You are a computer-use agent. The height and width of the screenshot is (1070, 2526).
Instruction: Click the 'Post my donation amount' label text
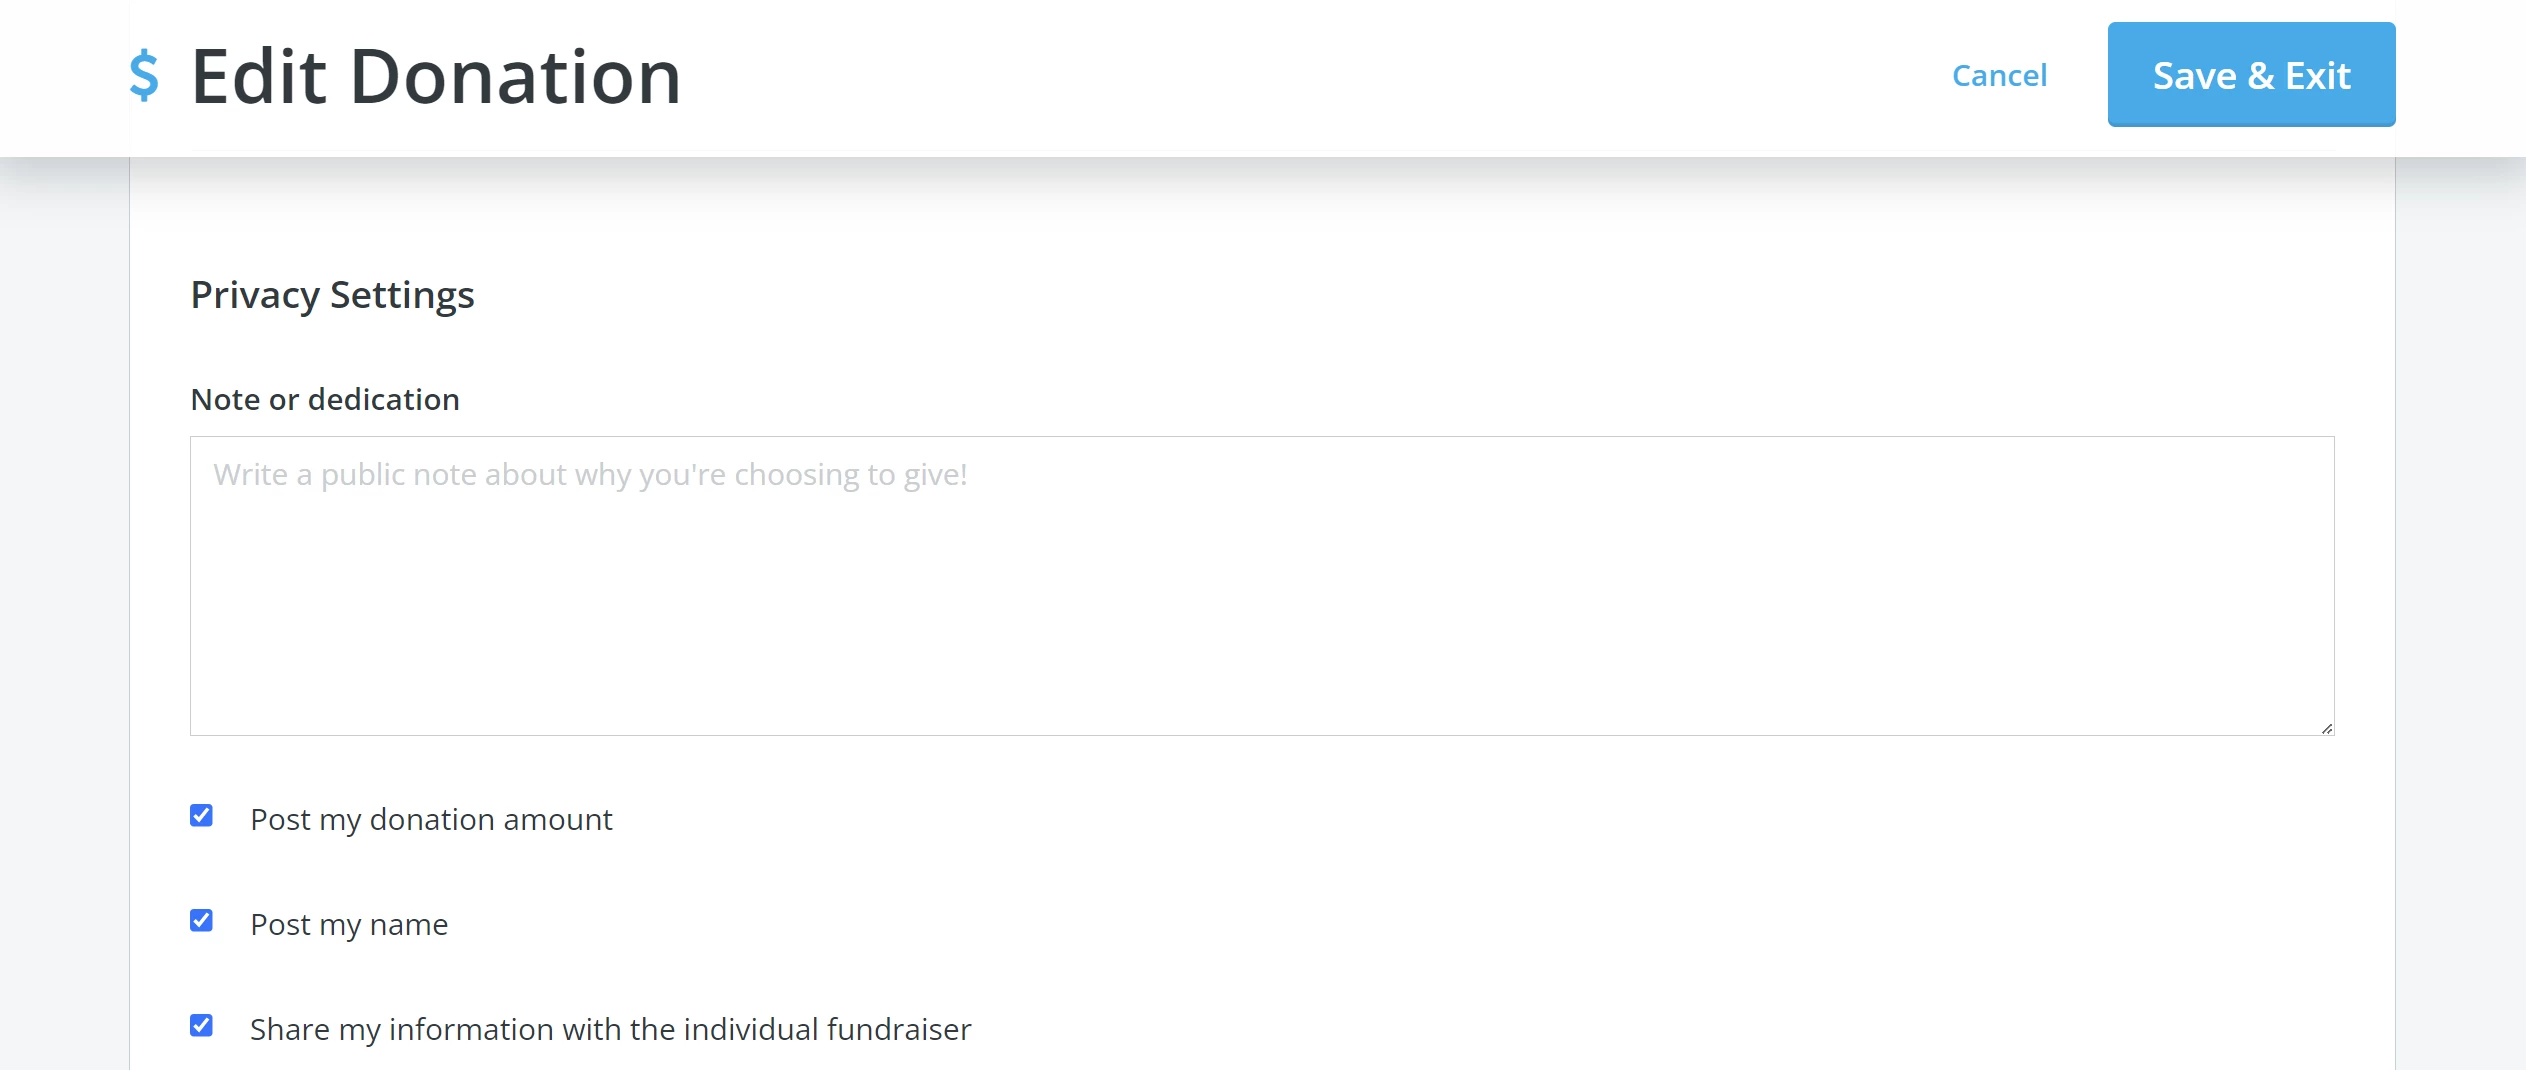431,820
